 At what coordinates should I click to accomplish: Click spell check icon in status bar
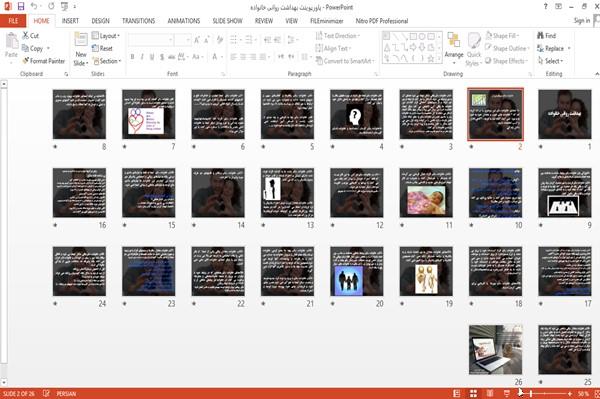tap(46, 393)
